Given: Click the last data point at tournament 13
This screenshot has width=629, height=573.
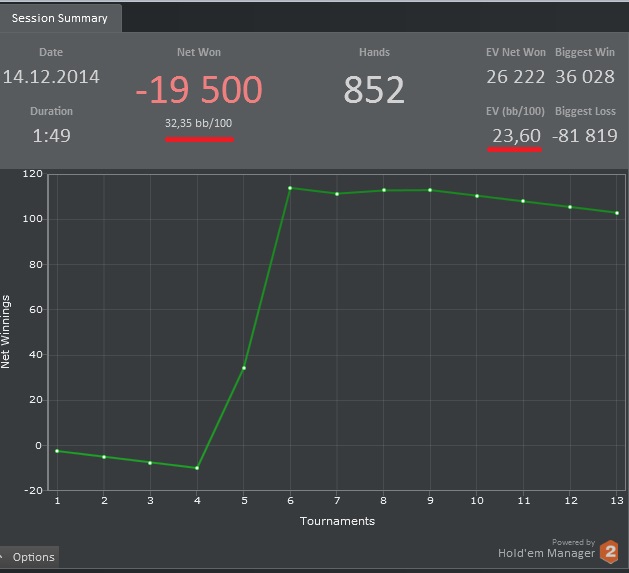Looking at the screenshot, I should tap(617, 213).
